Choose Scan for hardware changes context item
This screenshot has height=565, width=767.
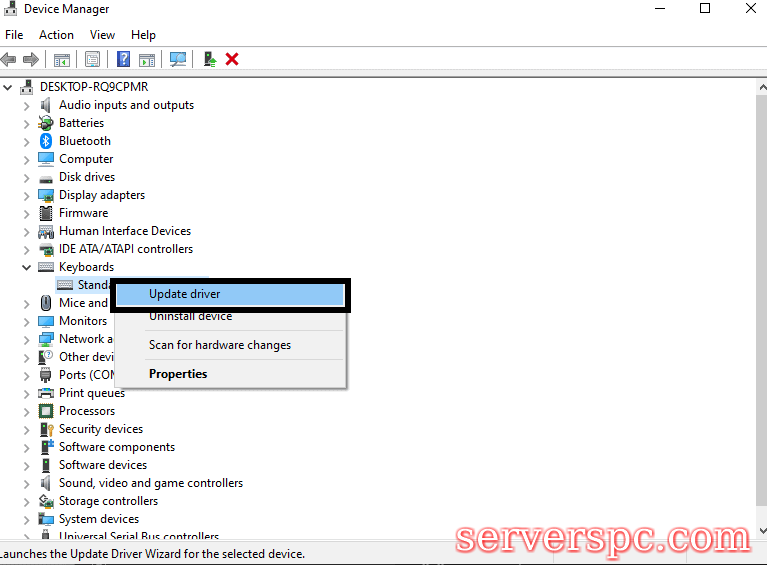(x=230, y=345)
